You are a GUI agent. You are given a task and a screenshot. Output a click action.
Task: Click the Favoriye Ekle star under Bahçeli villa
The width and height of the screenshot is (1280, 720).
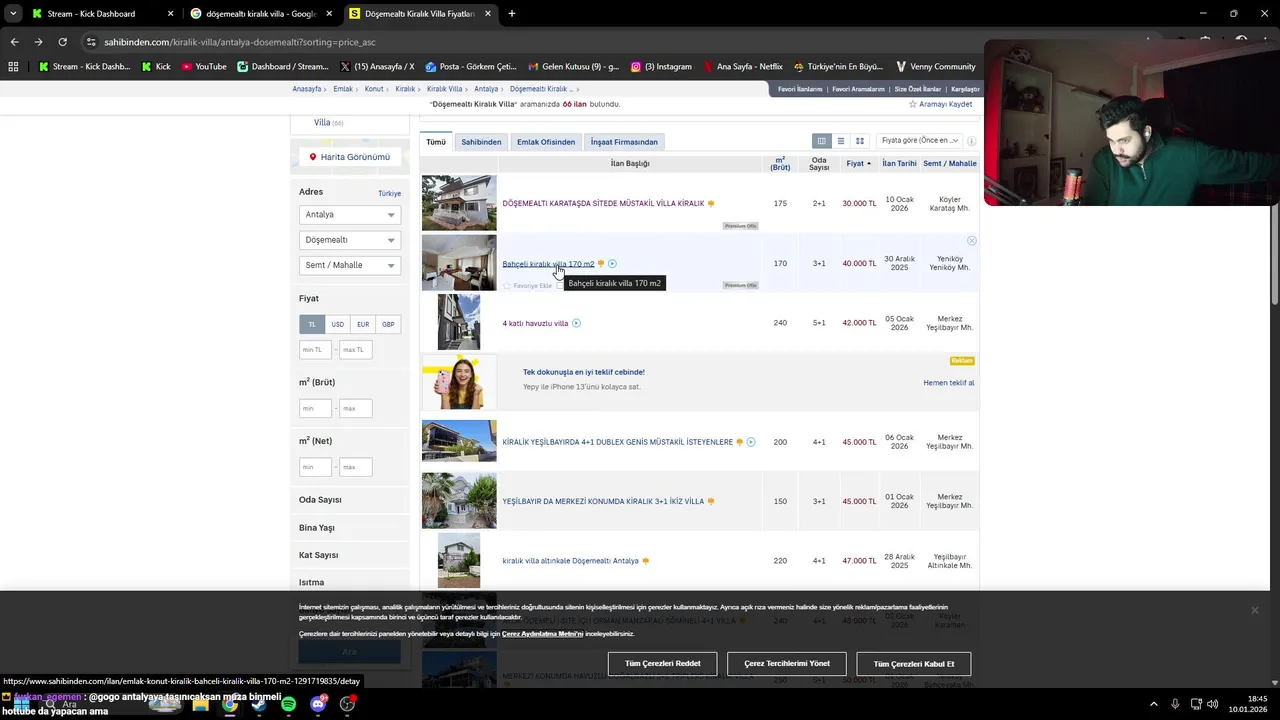[x=507, y=286]
